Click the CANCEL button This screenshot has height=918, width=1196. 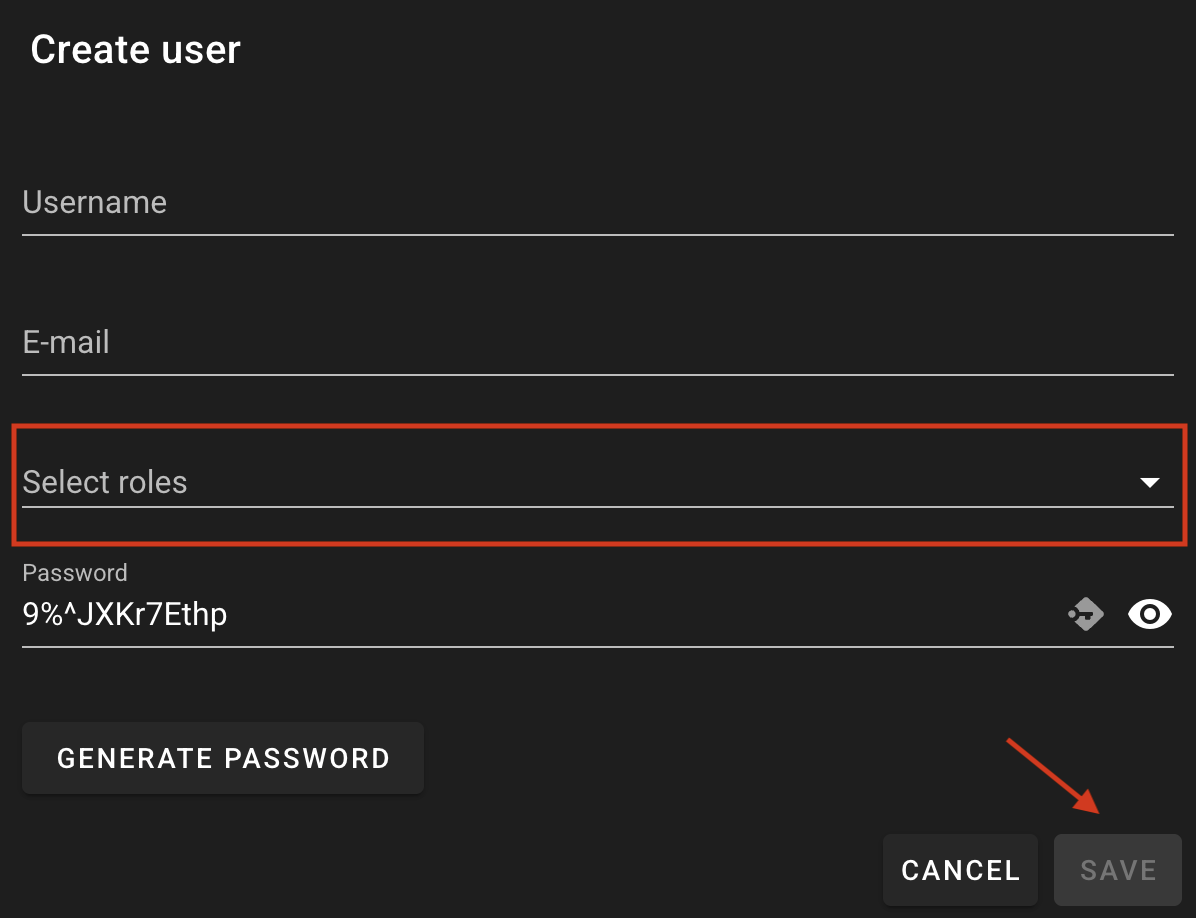pyautogui.click(x=960, y=870)
